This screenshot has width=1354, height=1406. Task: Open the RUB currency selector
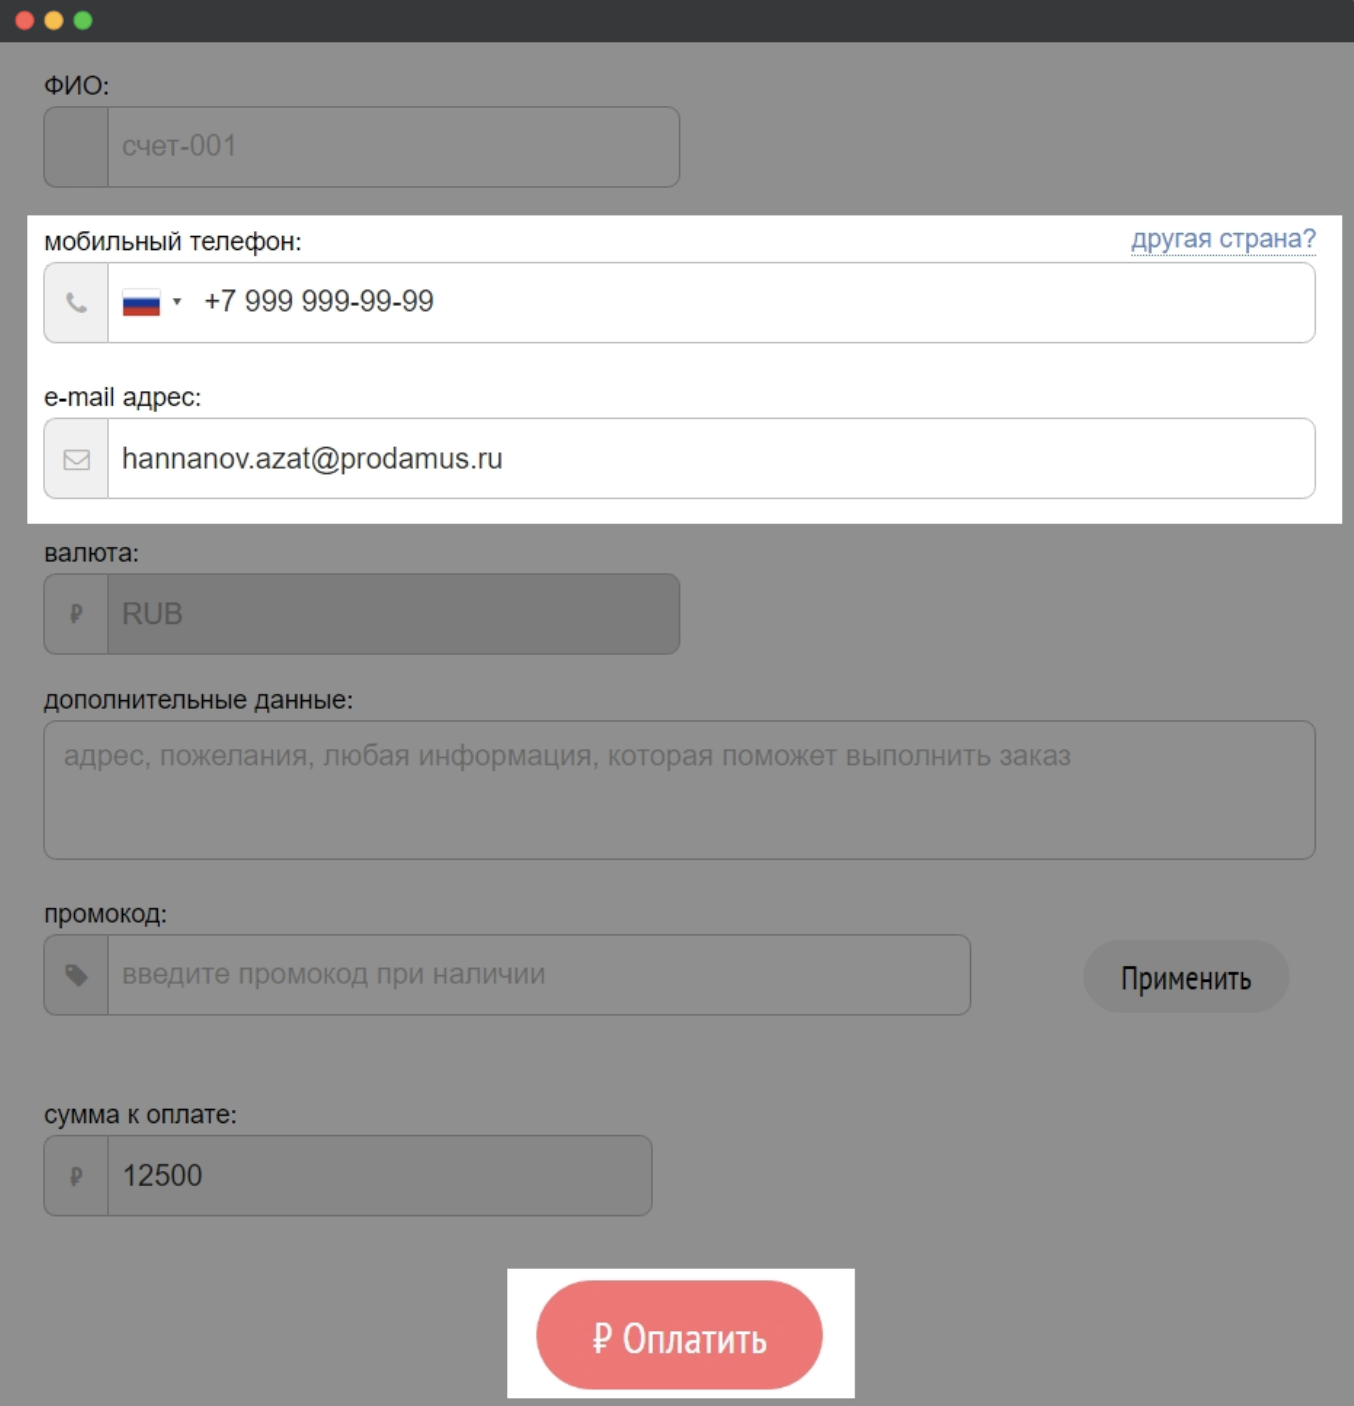[393, 614]
